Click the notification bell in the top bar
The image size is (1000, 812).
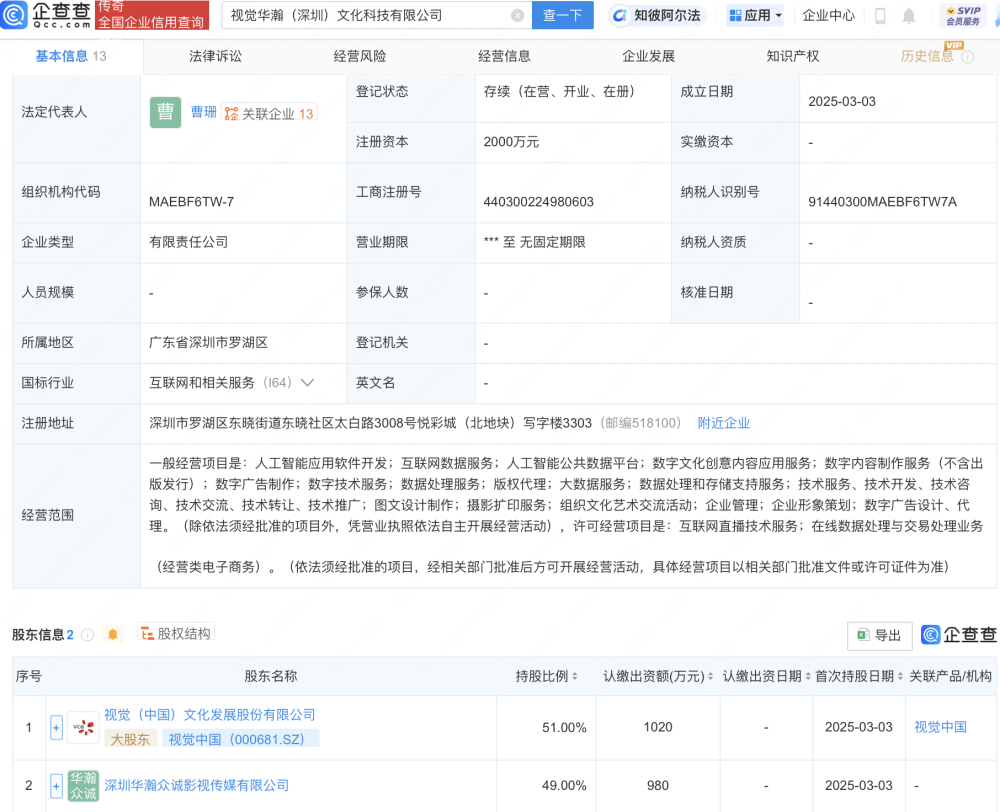[x=909, y=16]
